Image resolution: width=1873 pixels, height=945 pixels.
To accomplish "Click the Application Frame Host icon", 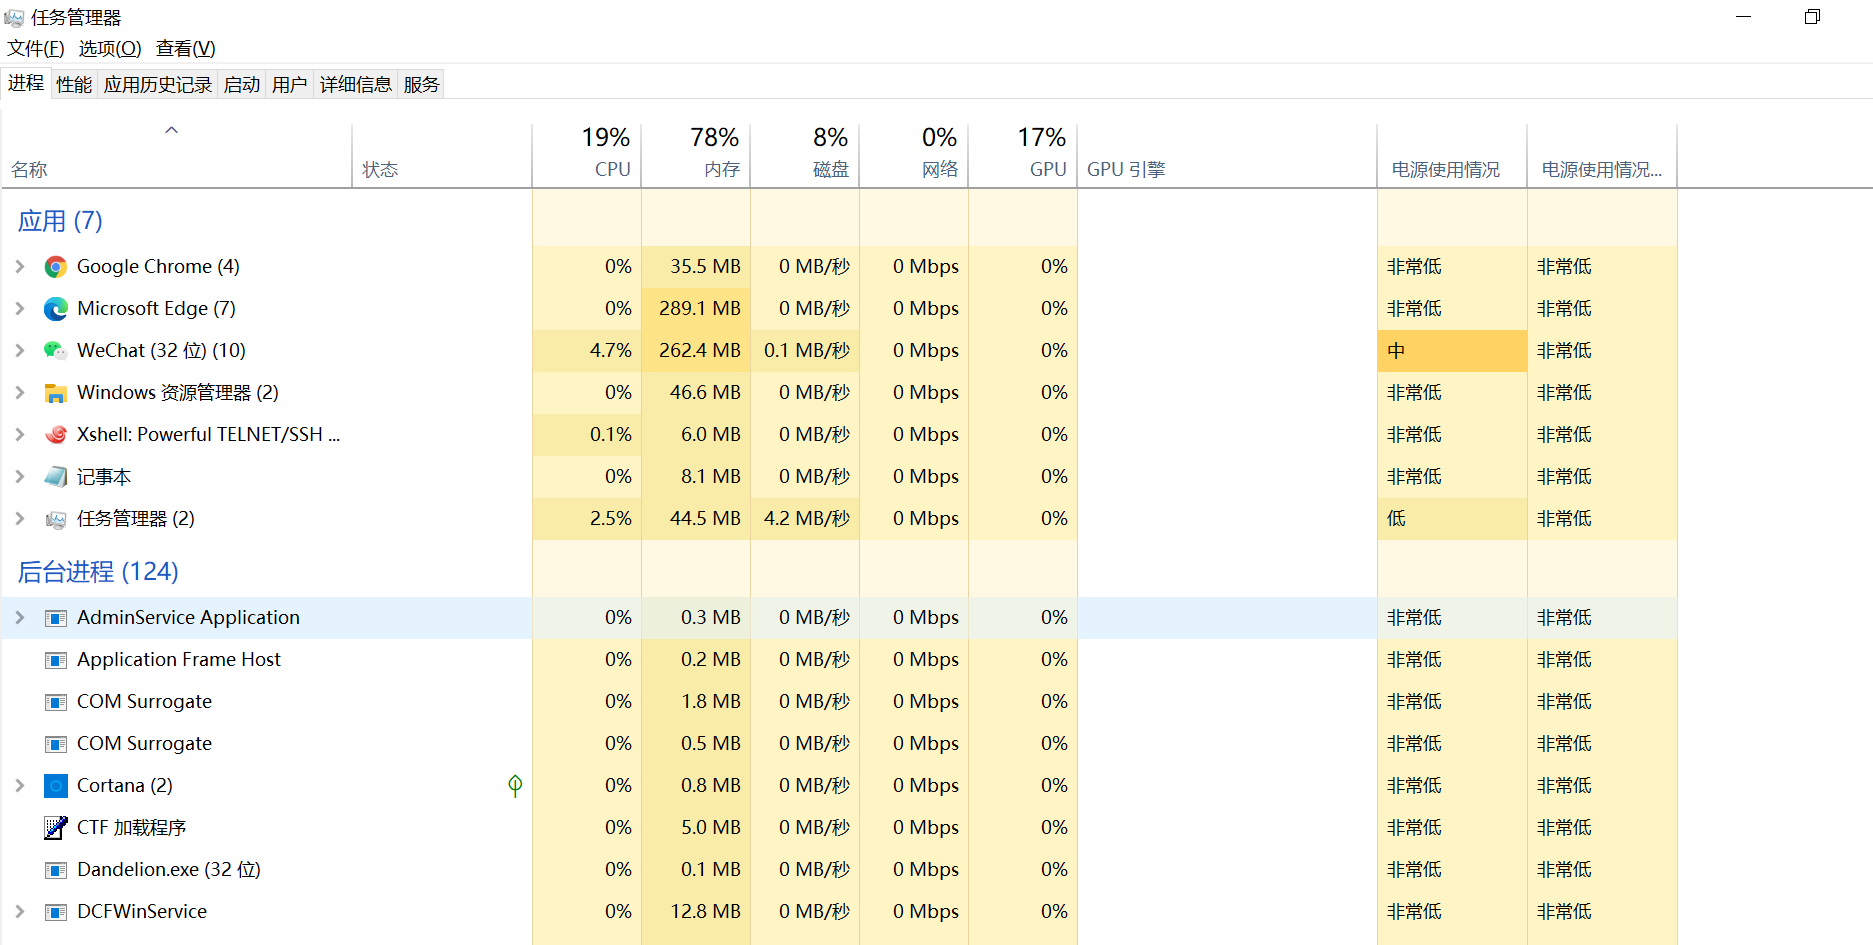I will click(x=56, y=660).
